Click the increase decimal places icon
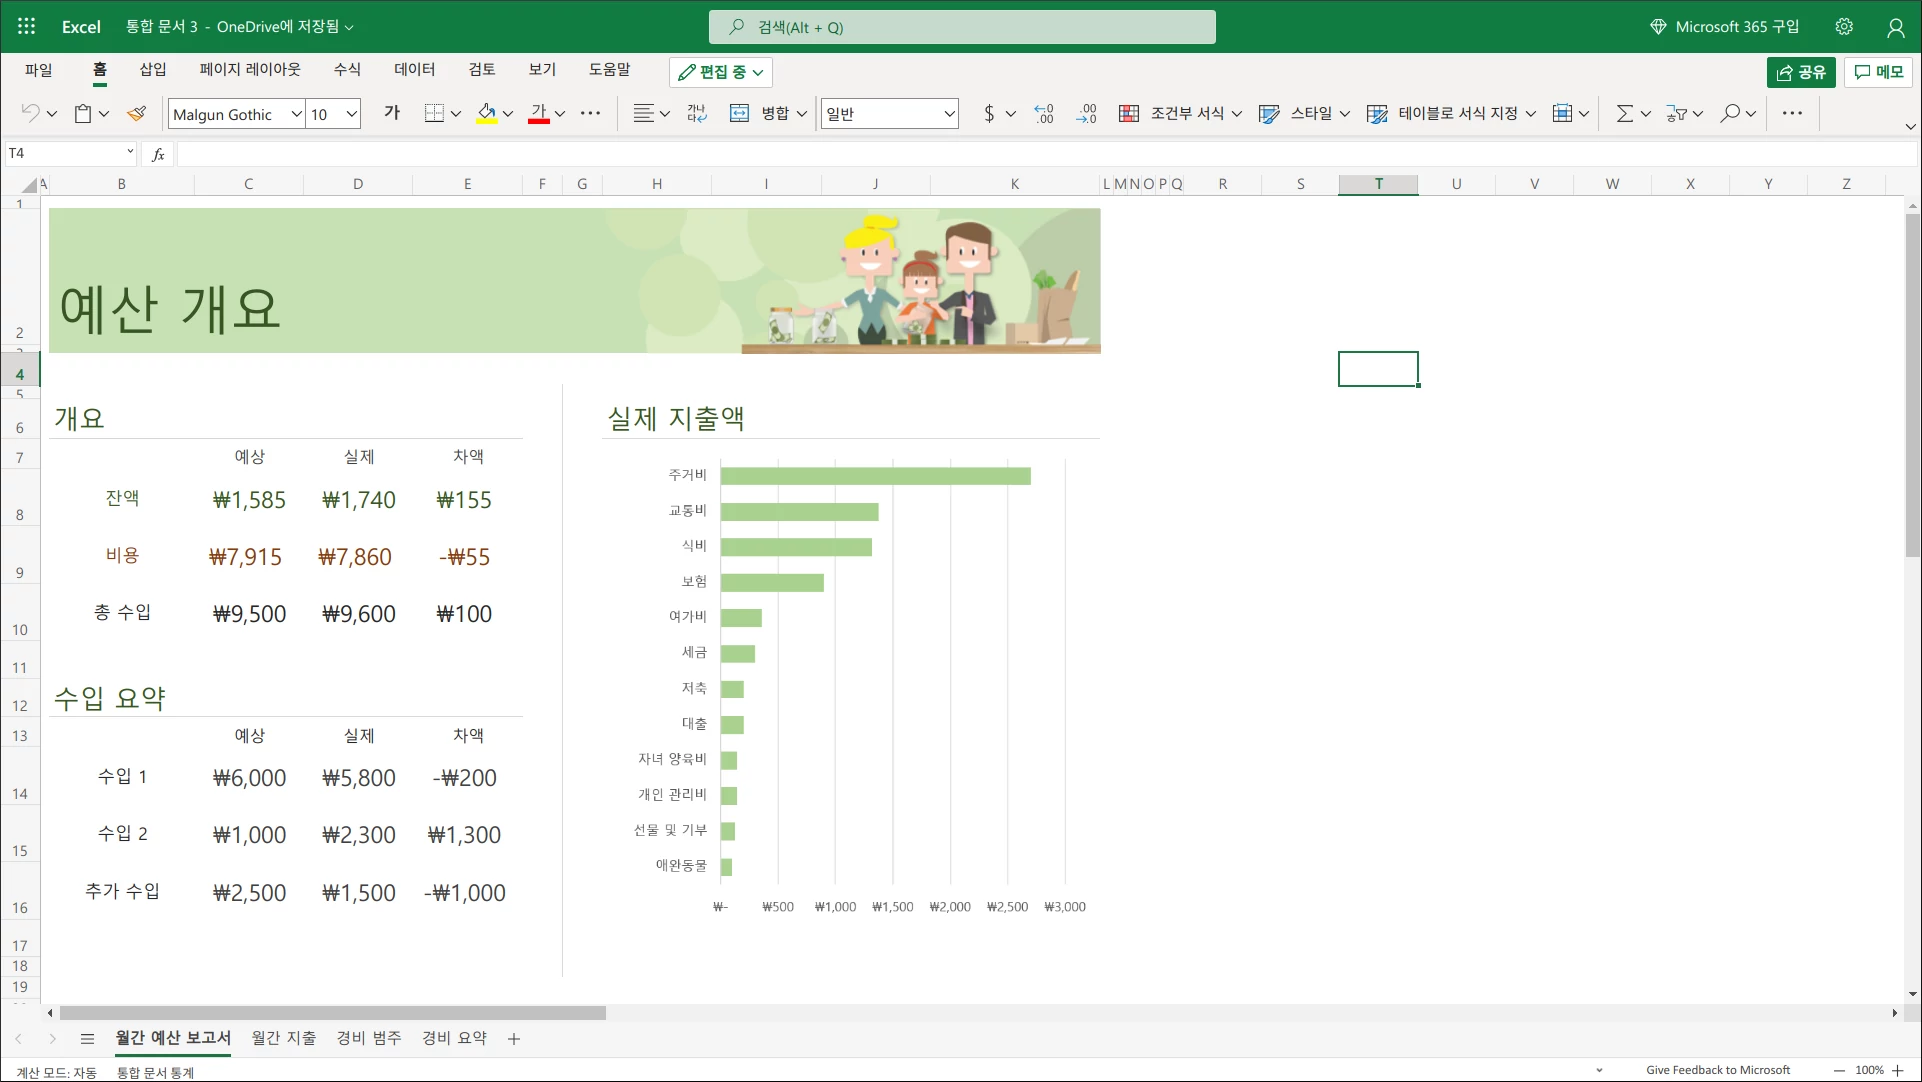Viewport: 1922px width, 1082px height. pyautogui.click(x=1044, y=114)
